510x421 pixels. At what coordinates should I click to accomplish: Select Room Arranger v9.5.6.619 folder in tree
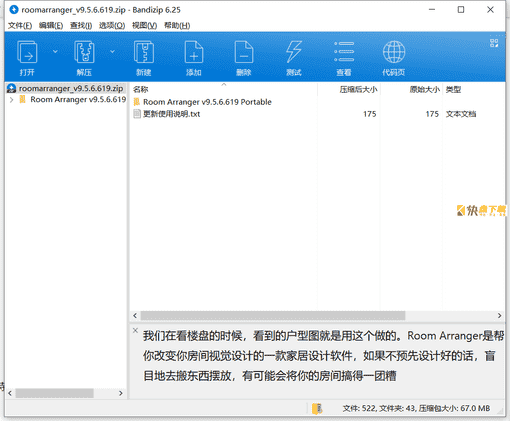[x=78, y=99]
